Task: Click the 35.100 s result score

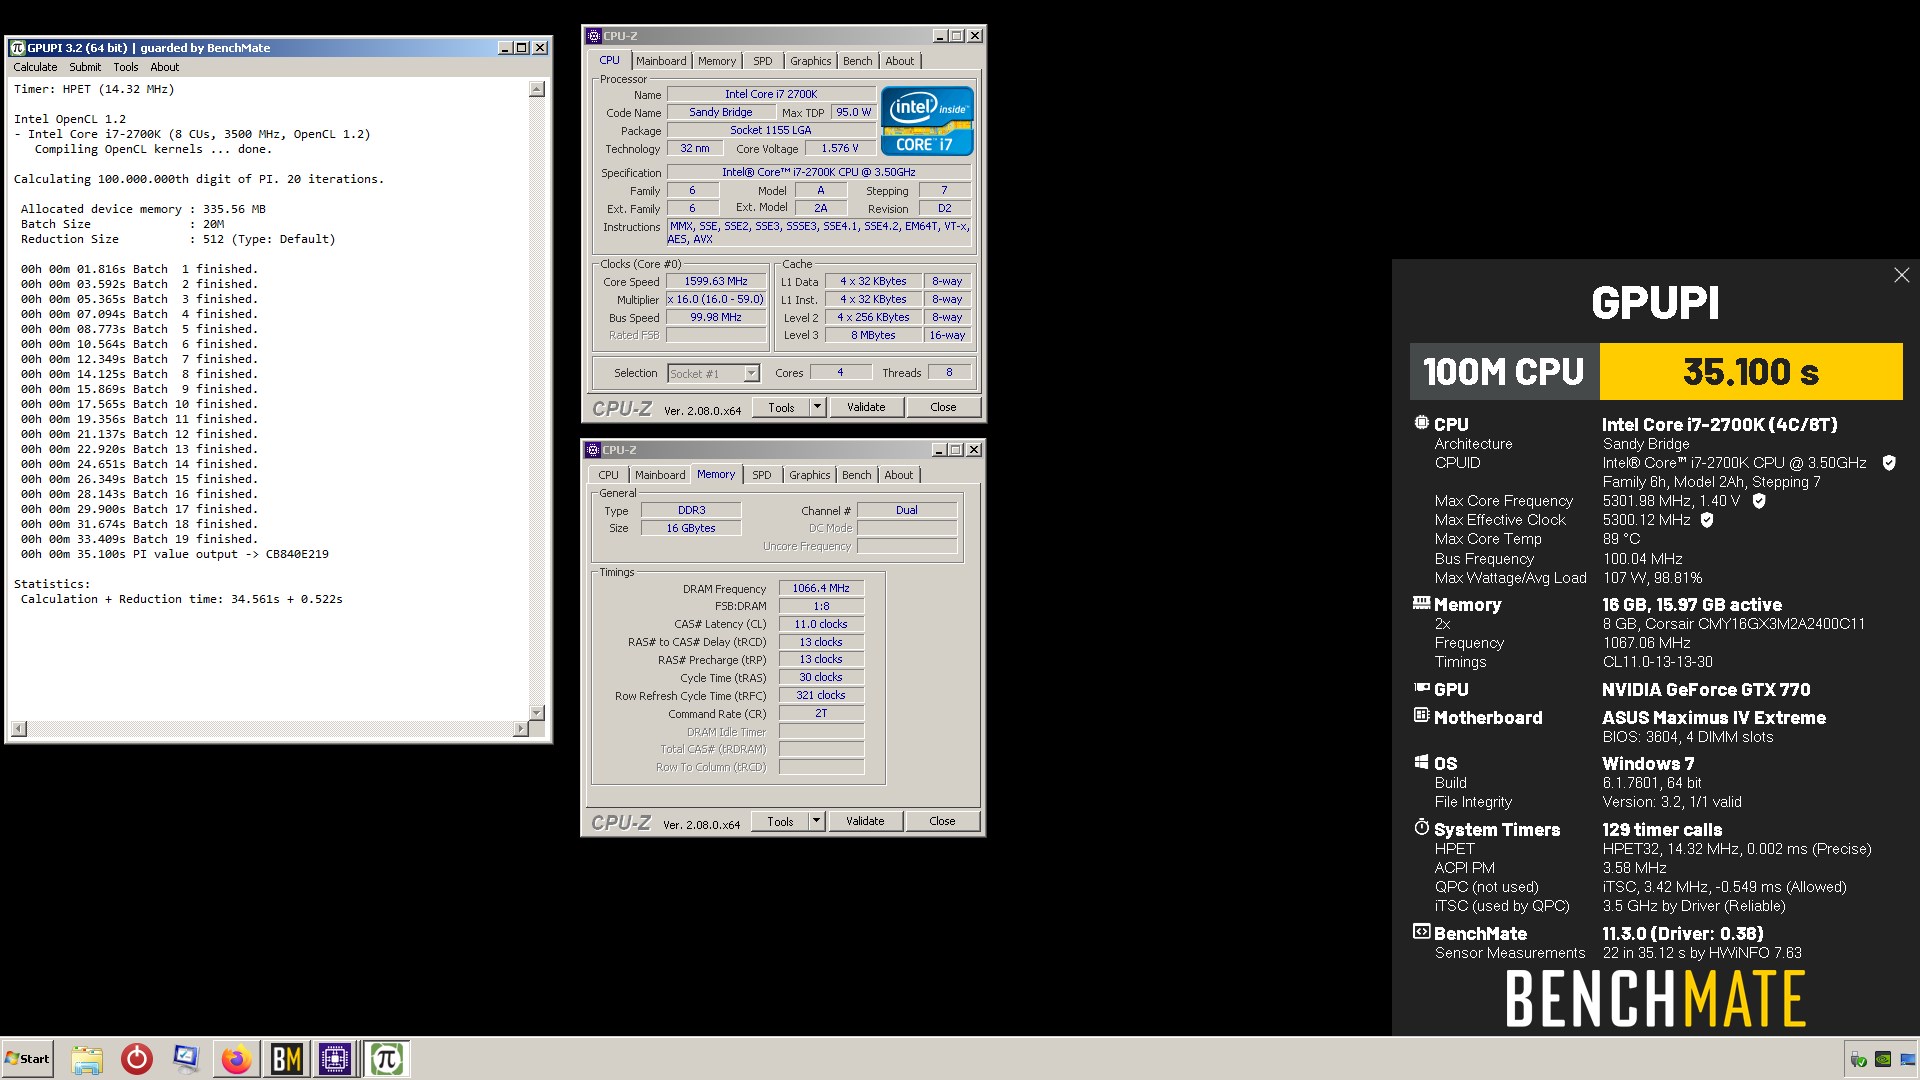Action: pyautogui.click(x=1751, y=372)
